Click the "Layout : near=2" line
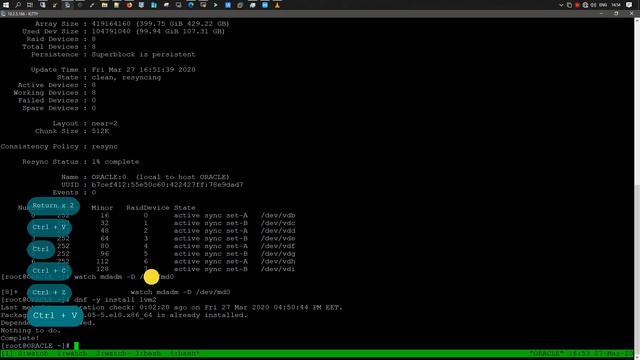This screenshot has width=640, height=360. click(85, 124)
